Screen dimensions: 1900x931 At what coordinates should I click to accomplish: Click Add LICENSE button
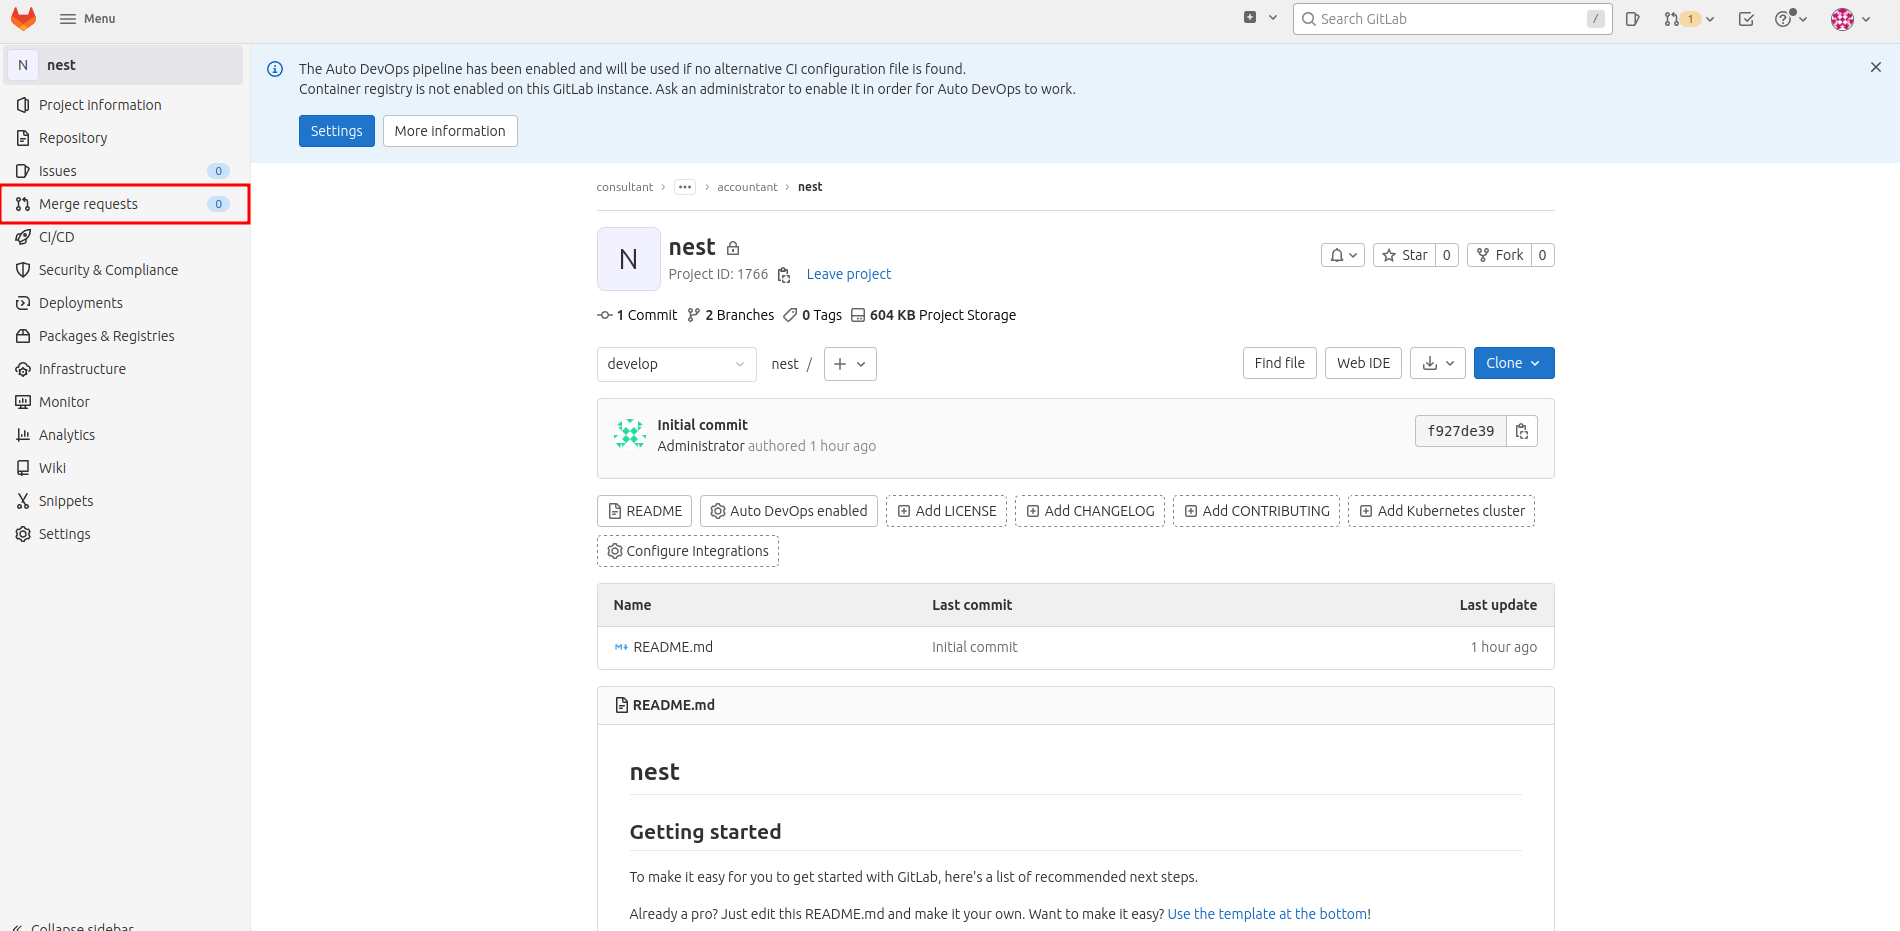[946, 511]
